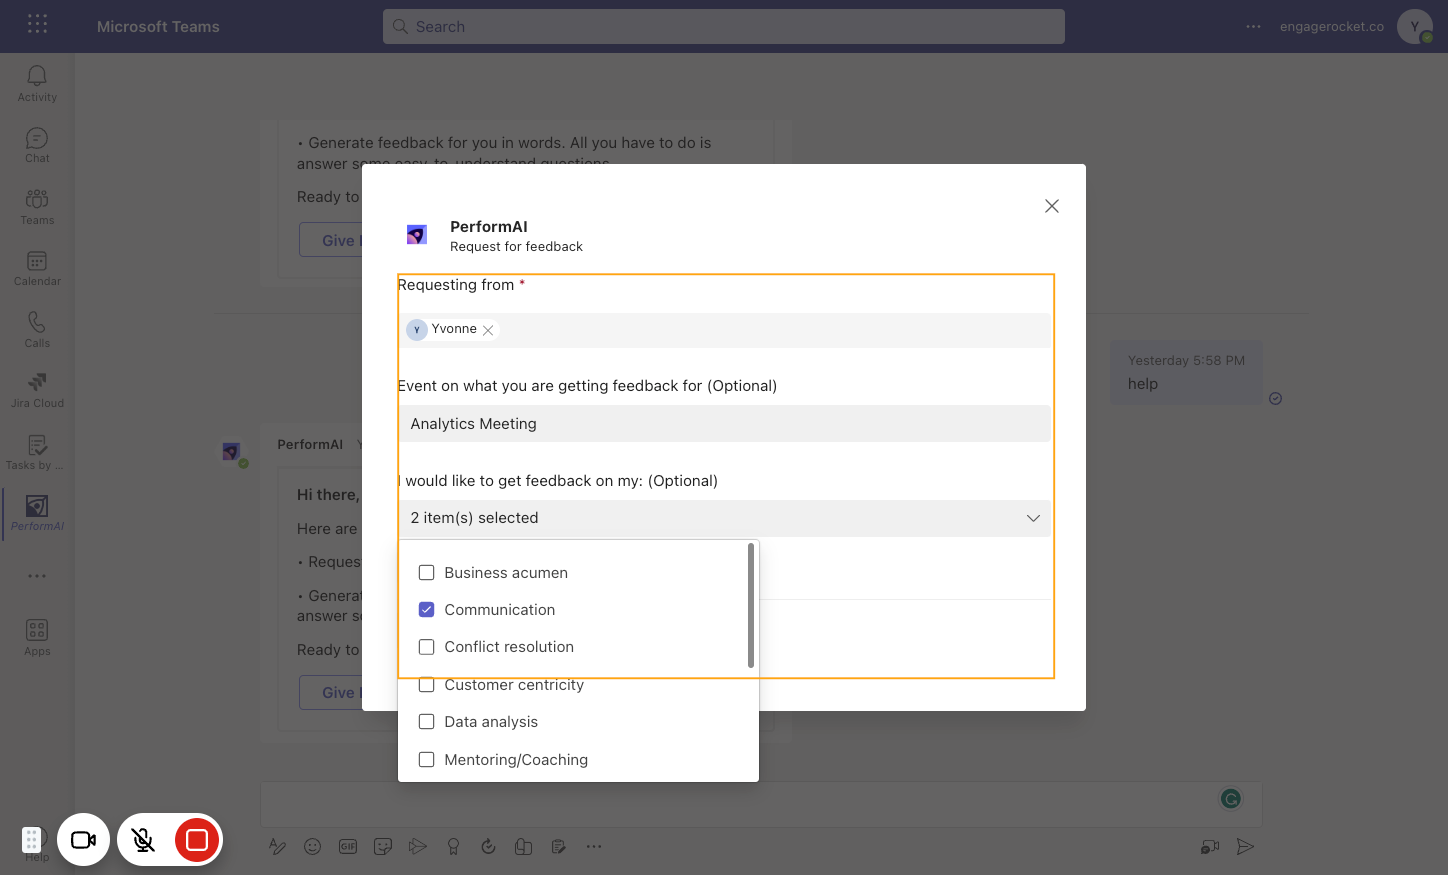Uncheck the Communication option
Viewport: 1448px width, 875px height.
coord(426,610)
